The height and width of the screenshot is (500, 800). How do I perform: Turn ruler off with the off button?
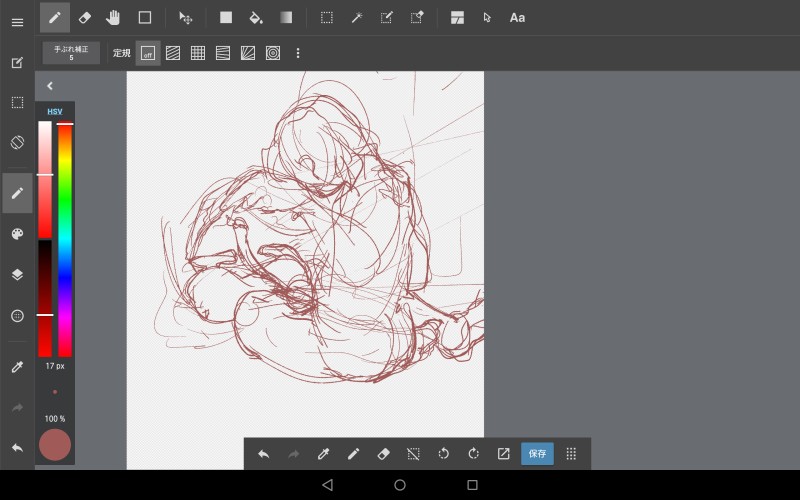[148, 53]
